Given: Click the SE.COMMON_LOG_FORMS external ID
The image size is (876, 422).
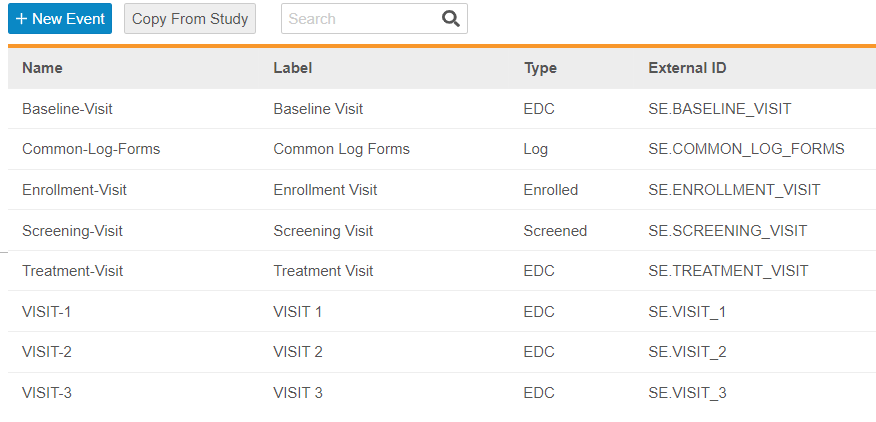Looking at the screenshot, I should [746, 149].
